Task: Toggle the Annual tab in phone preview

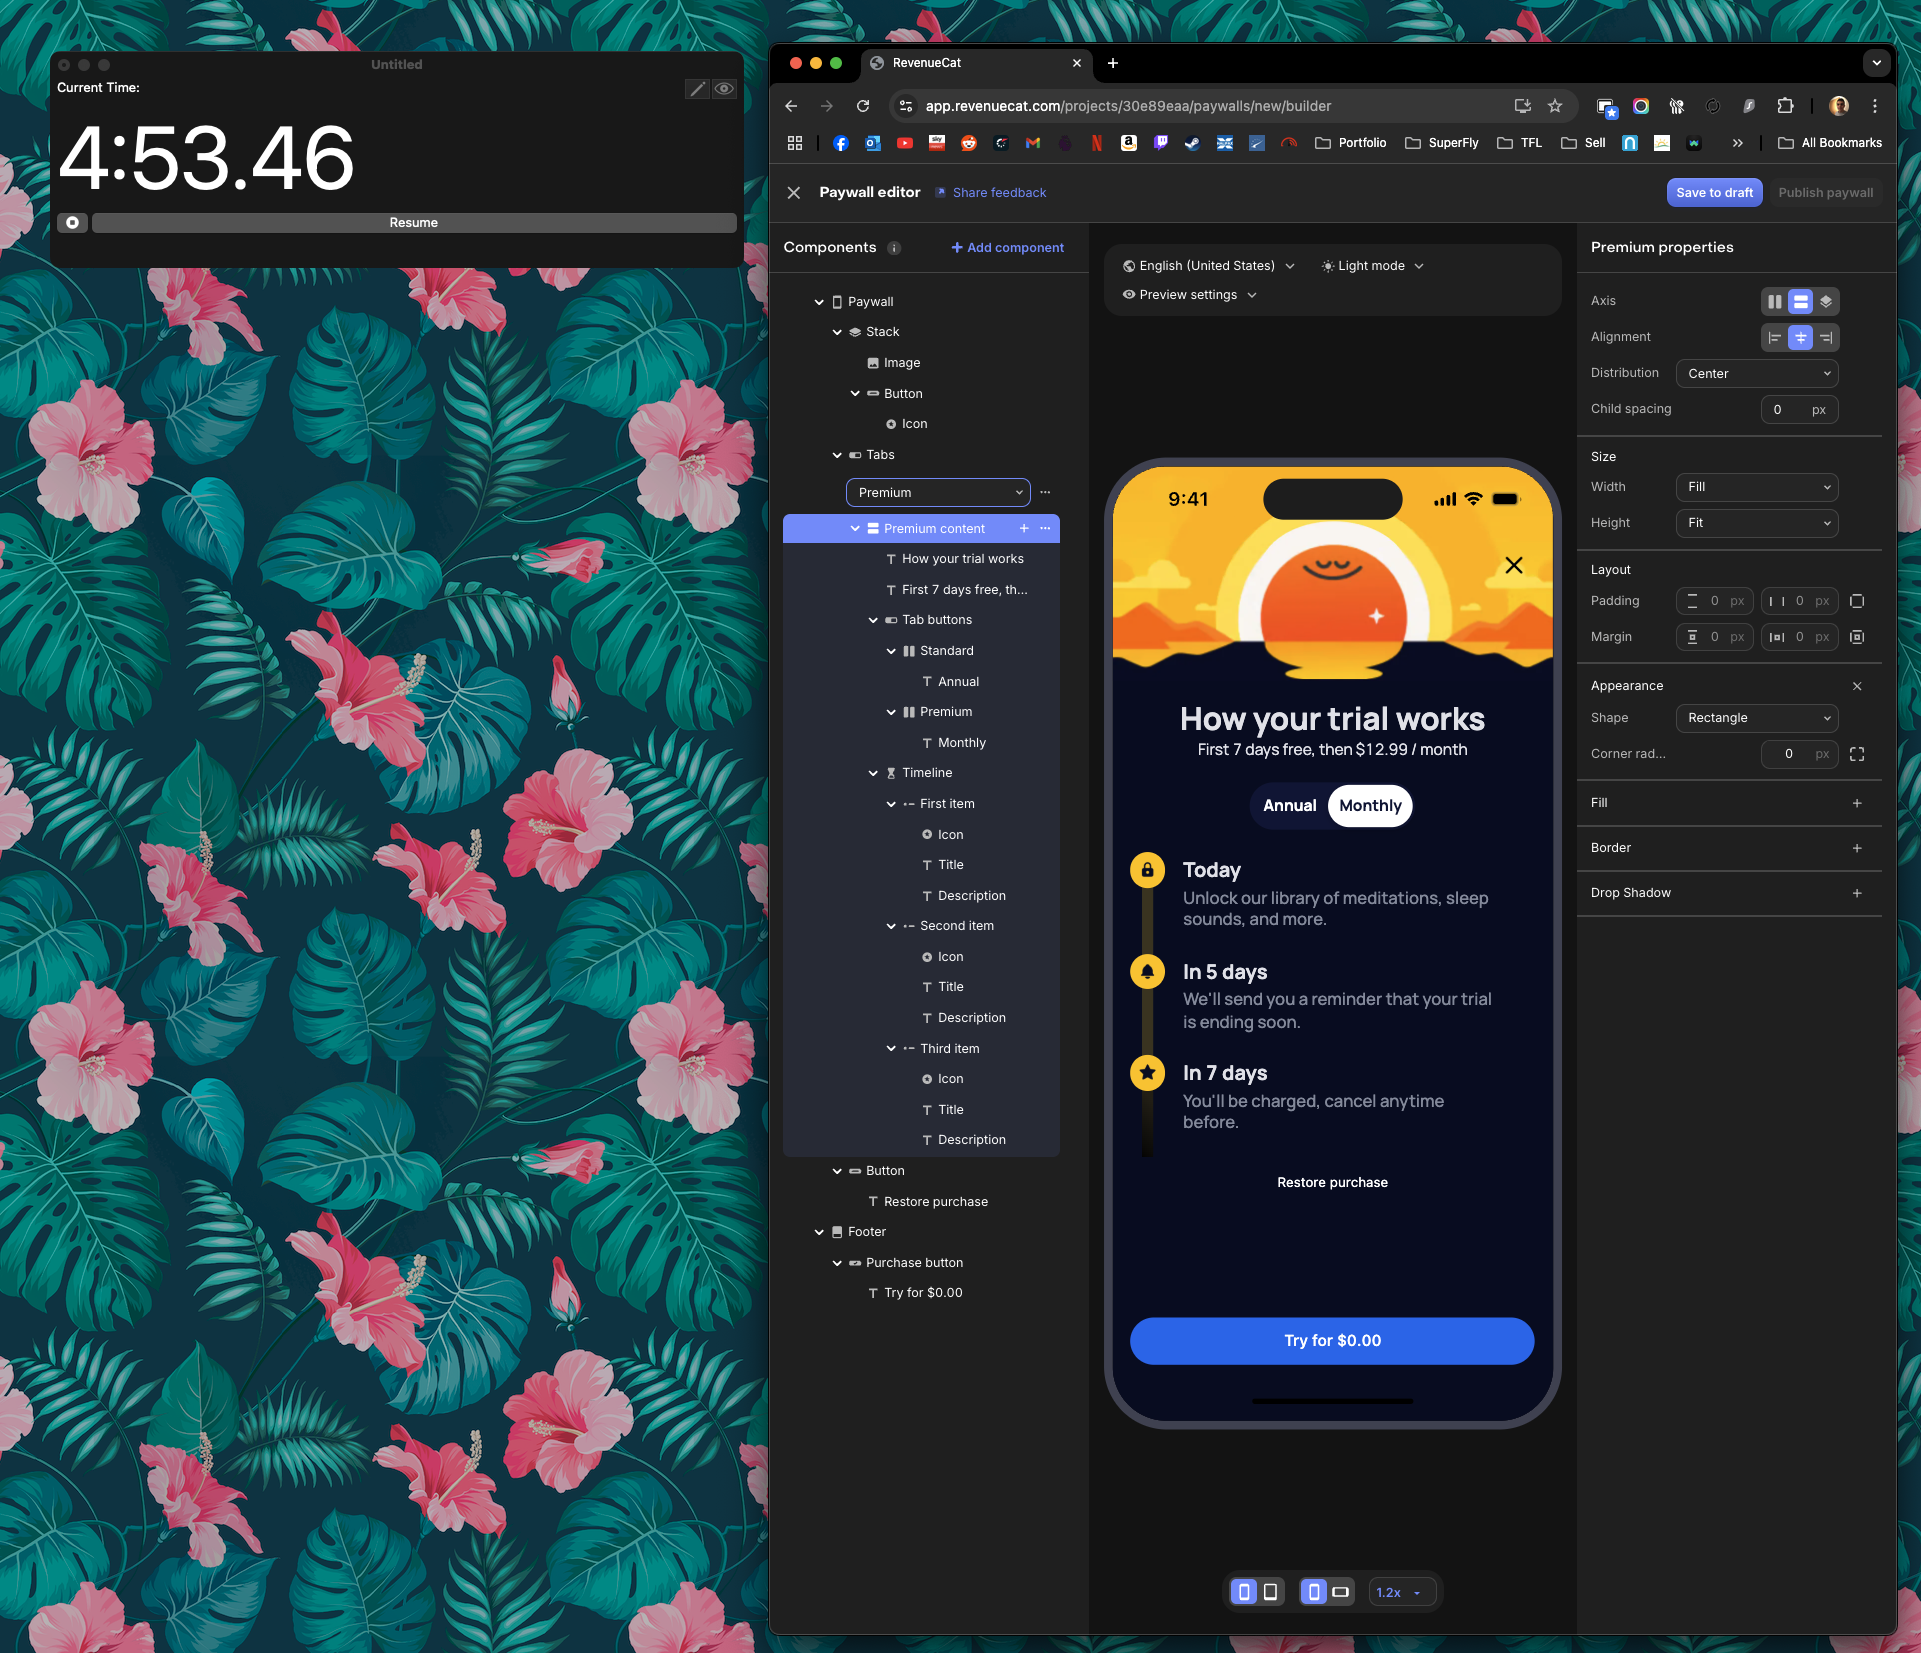Action: [x=1289, y=806]
